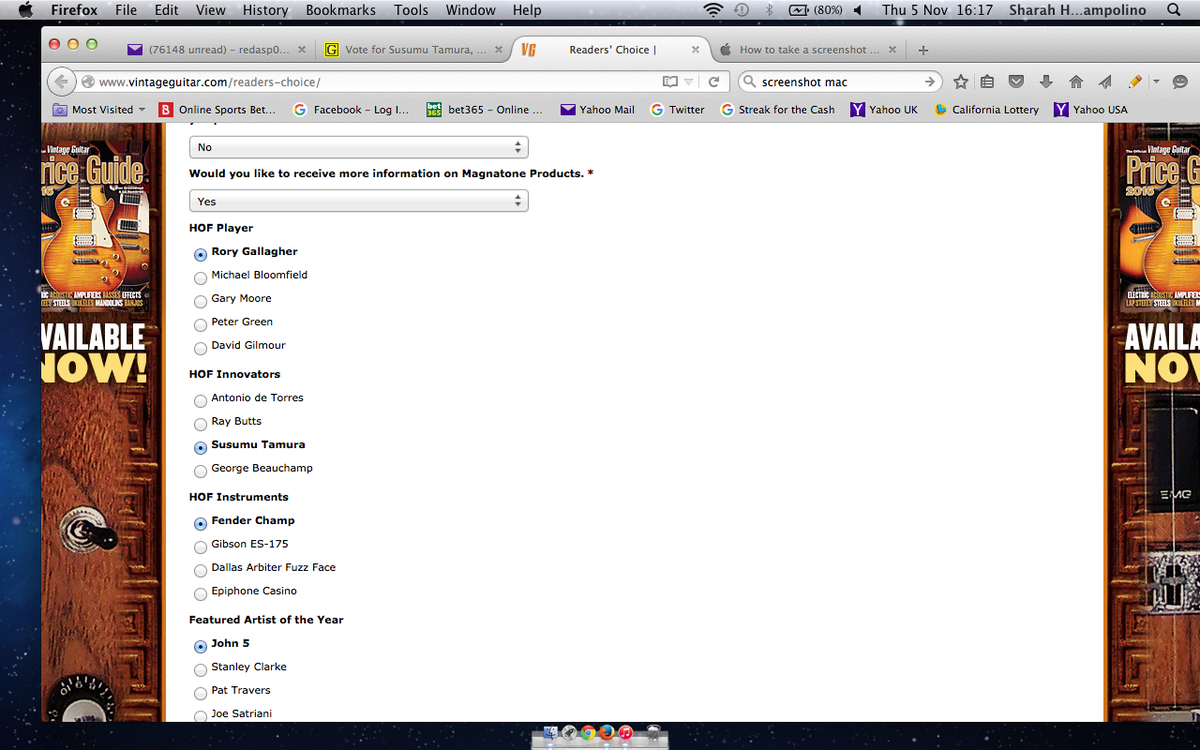The image size is (1200, 750).
Task: Open the Hello chat smiley icon
Action: pos(1180,82)
